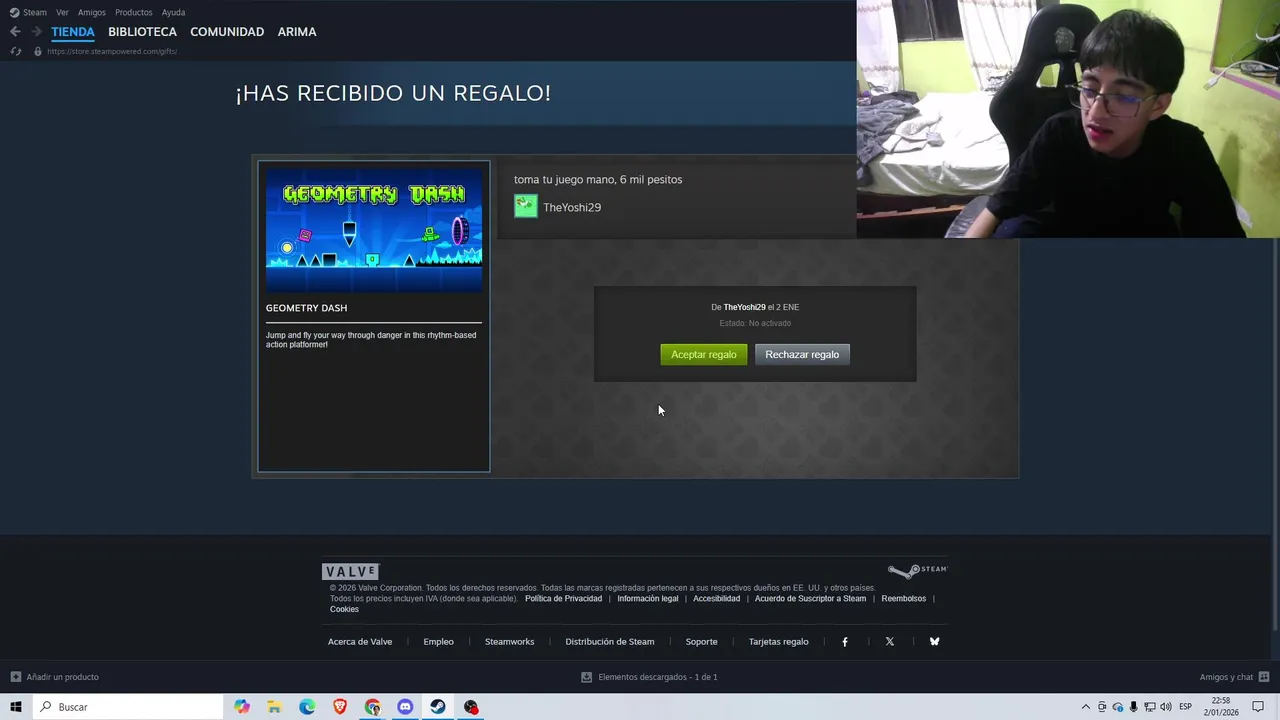Open the clock showing 22:58
The image size is (1280, 720).
pyautogui.click(x=1221, y=707)
